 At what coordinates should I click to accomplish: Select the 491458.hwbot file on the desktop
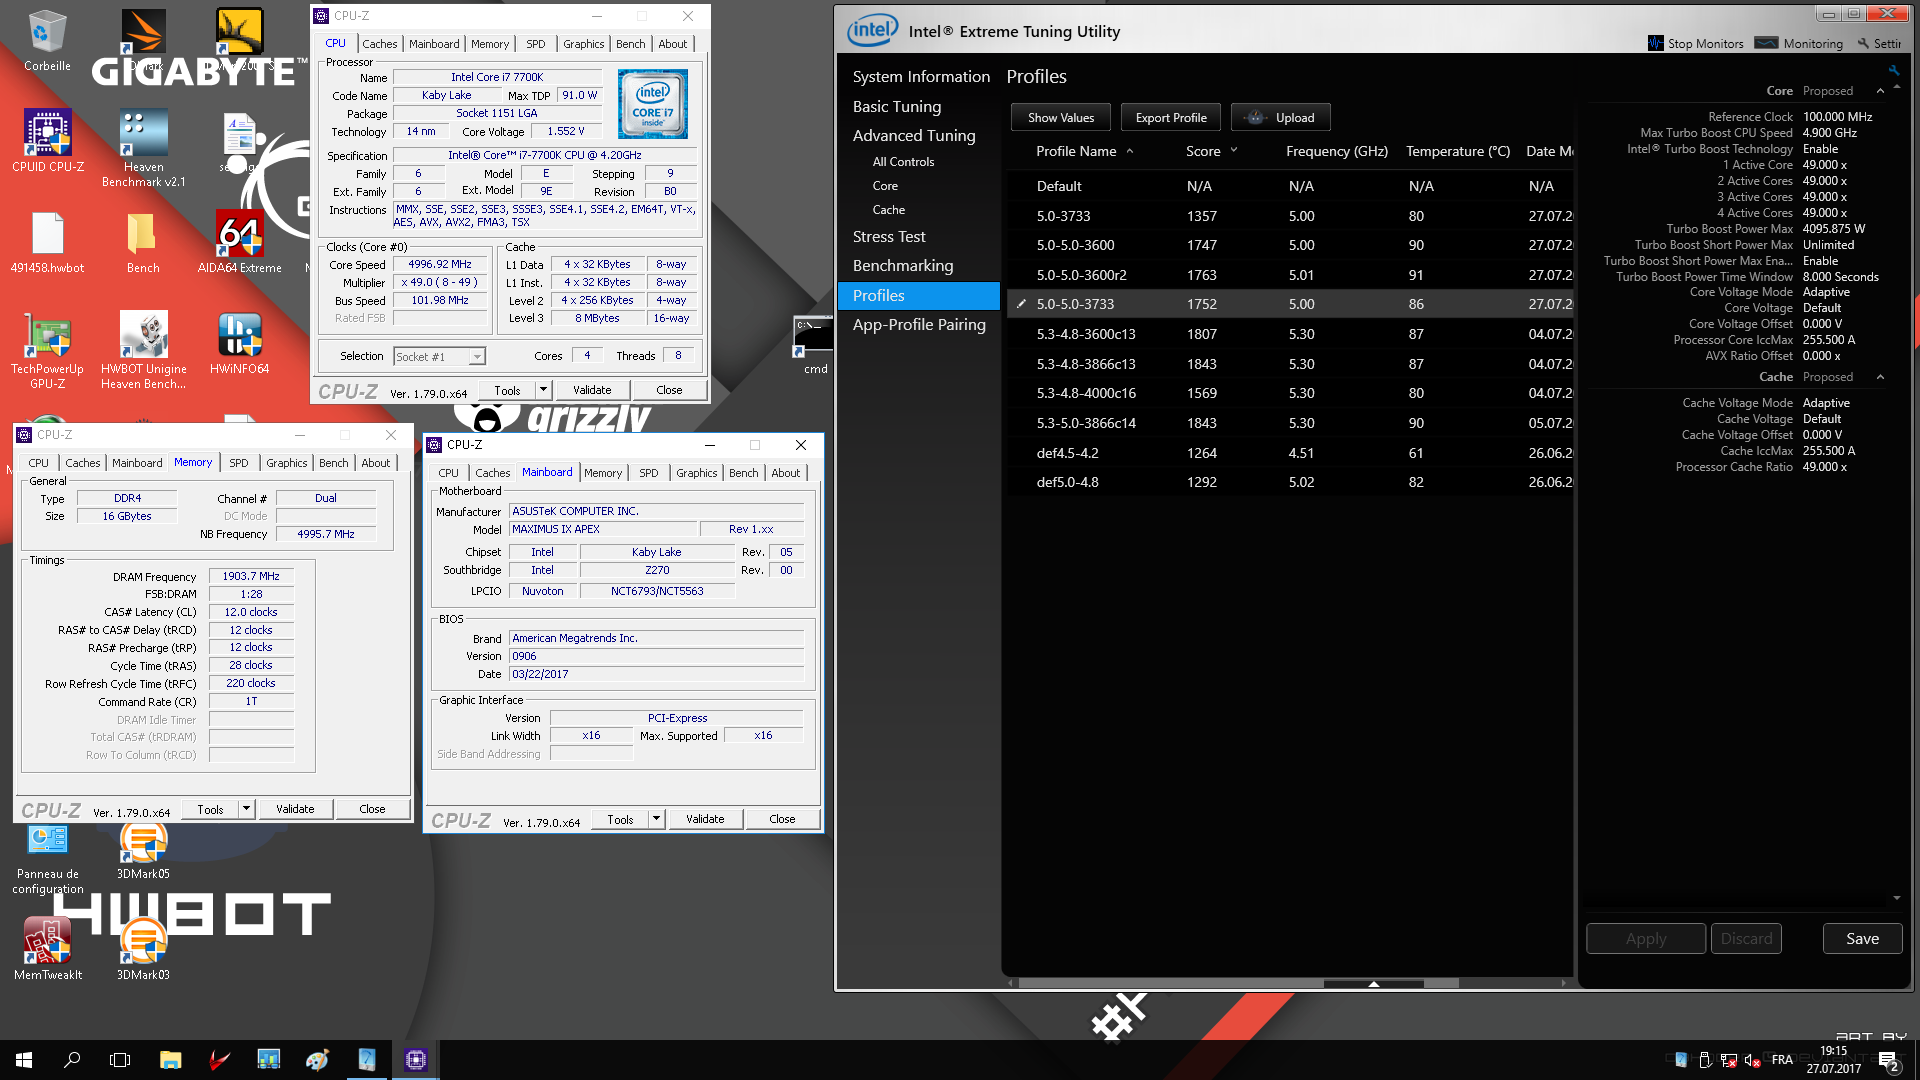pos(47,243)
